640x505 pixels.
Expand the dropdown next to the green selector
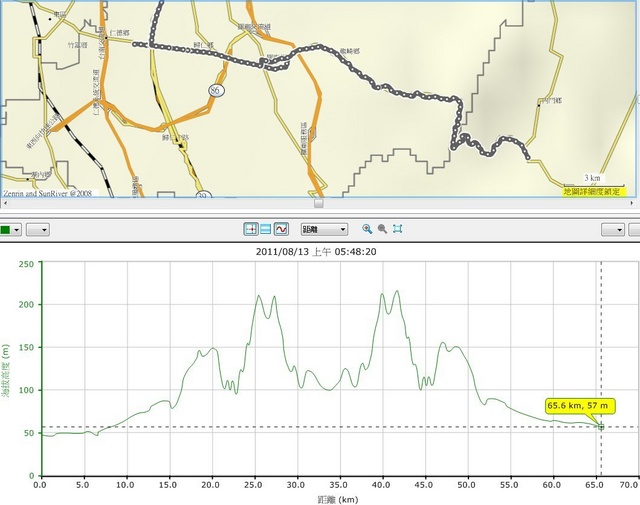38,229
